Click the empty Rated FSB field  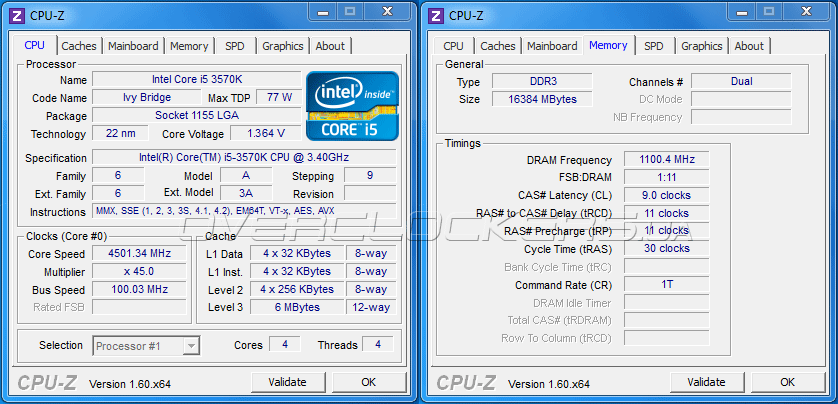139,307
